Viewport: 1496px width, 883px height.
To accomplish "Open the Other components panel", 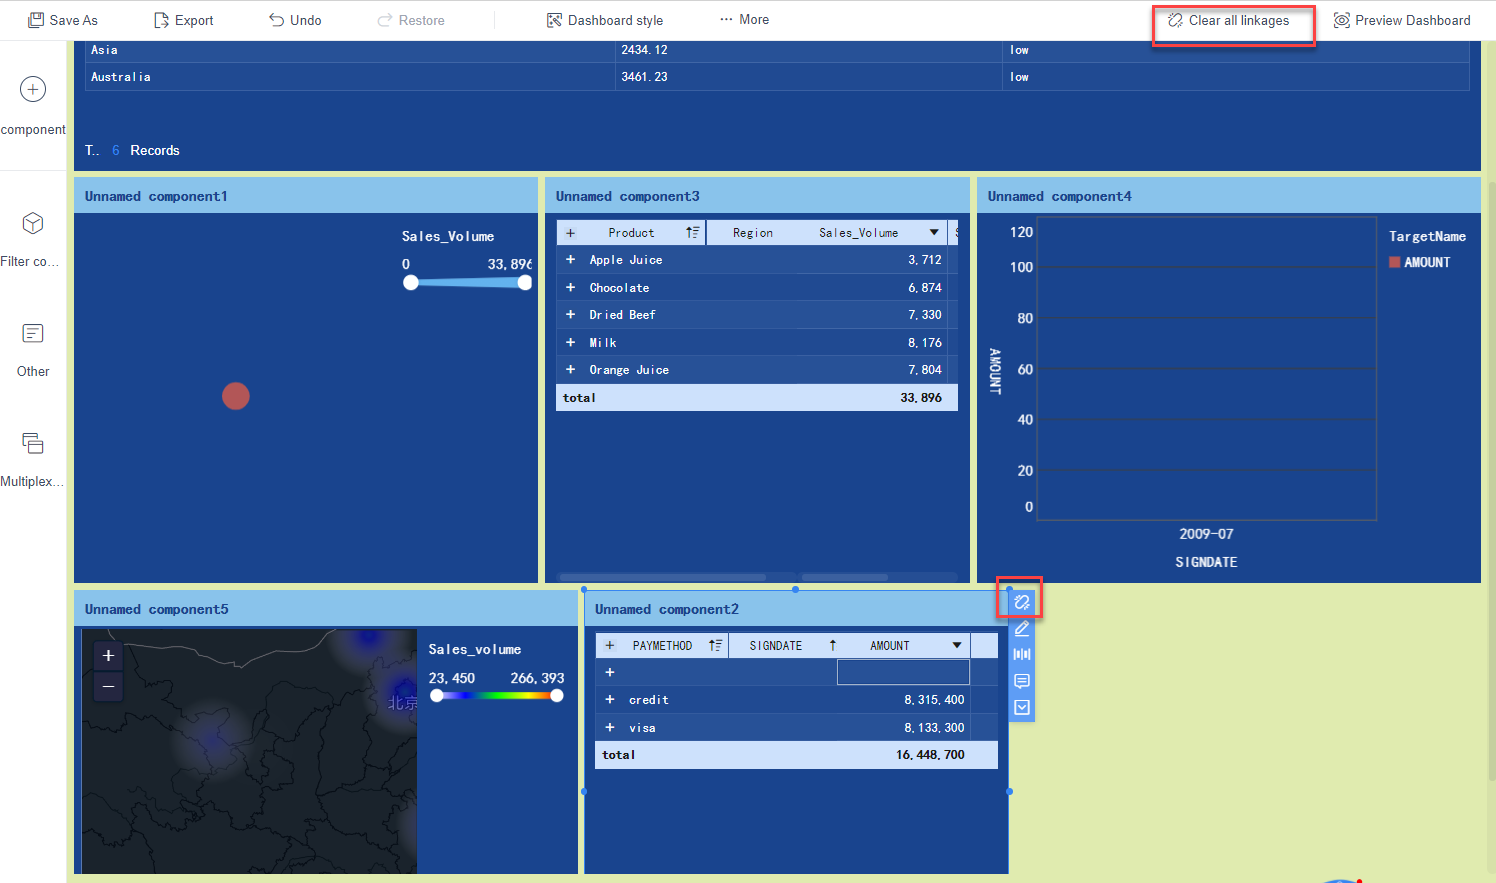I will 33,349.
